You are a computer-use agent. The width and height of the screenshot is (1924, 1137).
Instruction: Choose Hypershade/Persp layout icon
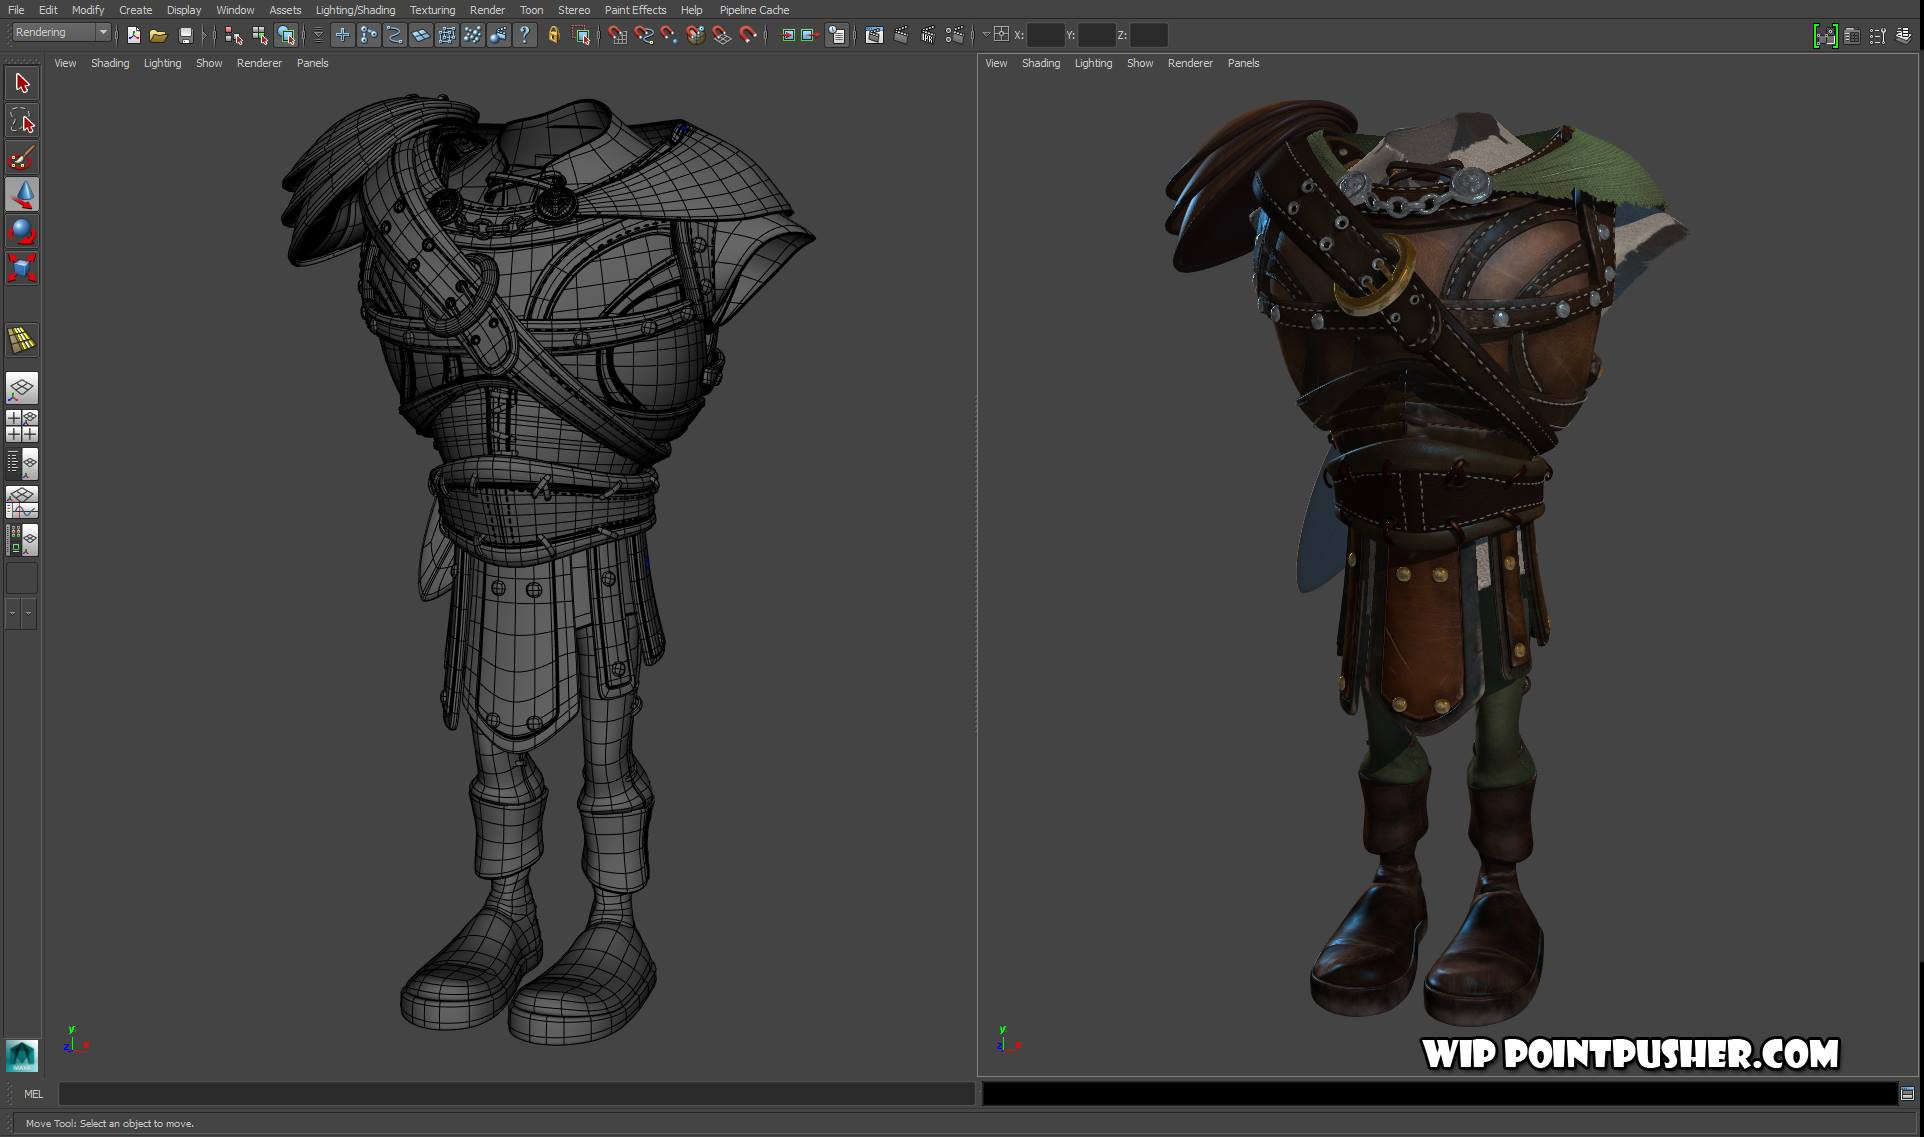[22, 540]
